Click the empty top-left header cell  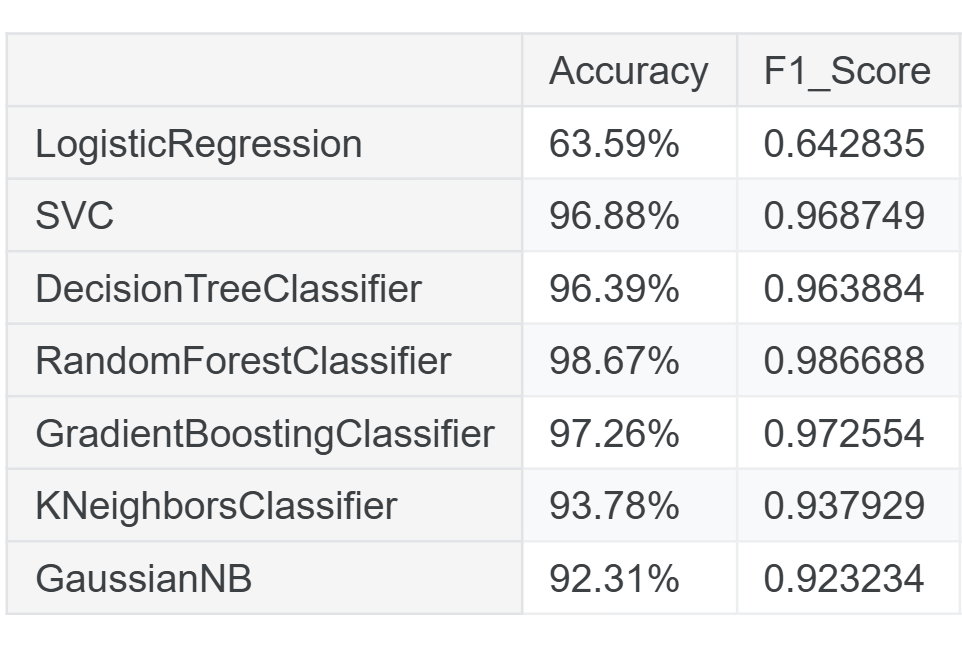pyautogui.click(x=264, y=71)
